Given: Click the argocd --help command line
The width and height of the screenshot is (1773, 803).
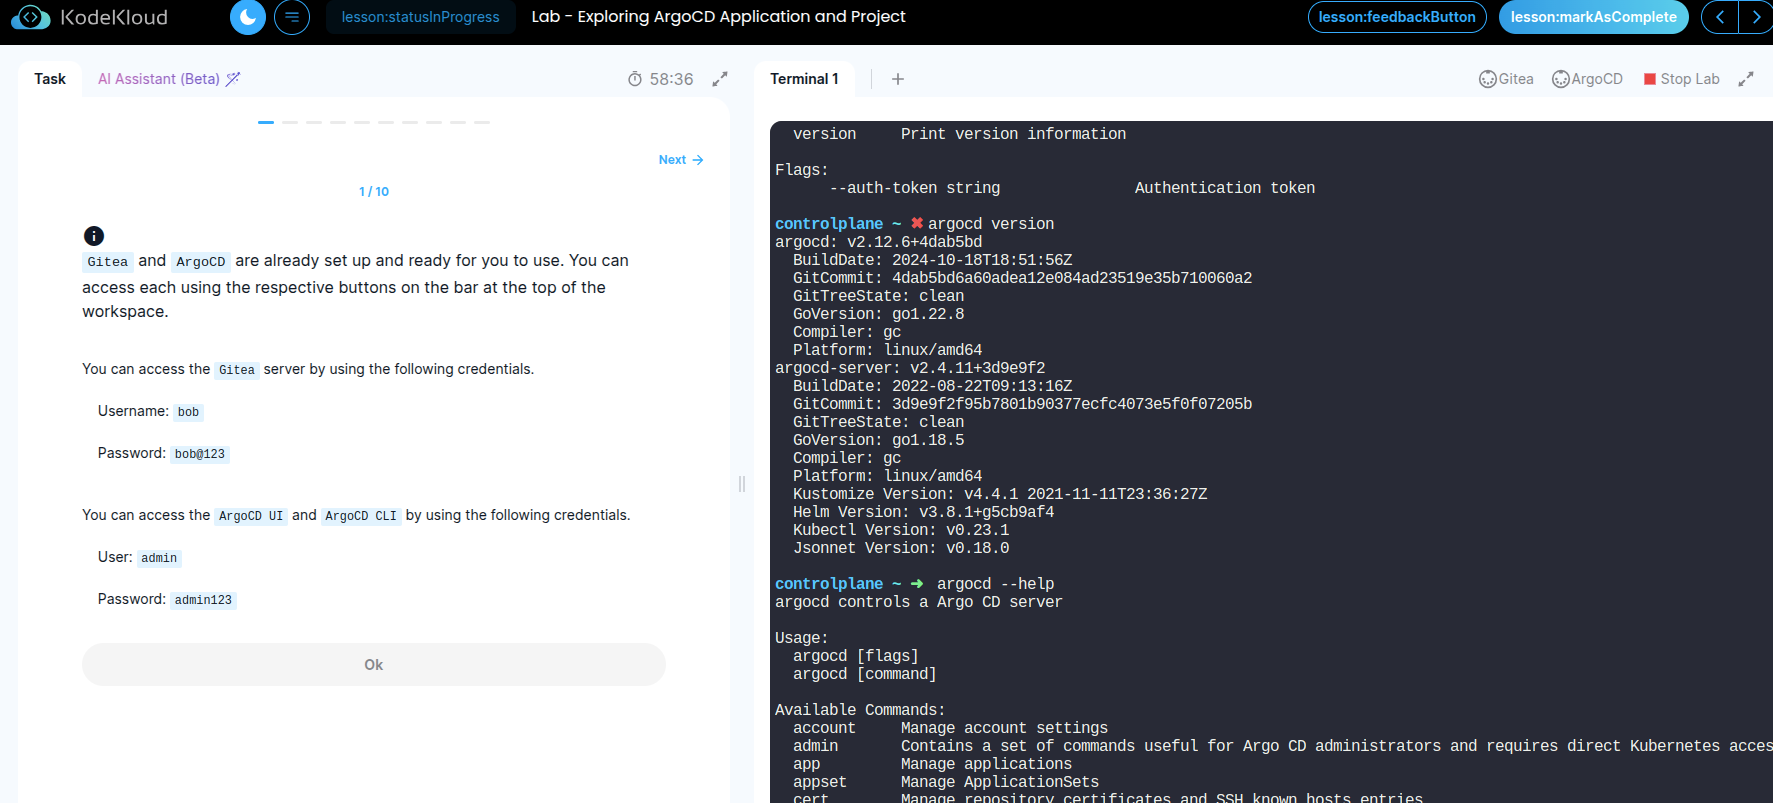Looking at the screenshot, I should click(x=996, y=584).
